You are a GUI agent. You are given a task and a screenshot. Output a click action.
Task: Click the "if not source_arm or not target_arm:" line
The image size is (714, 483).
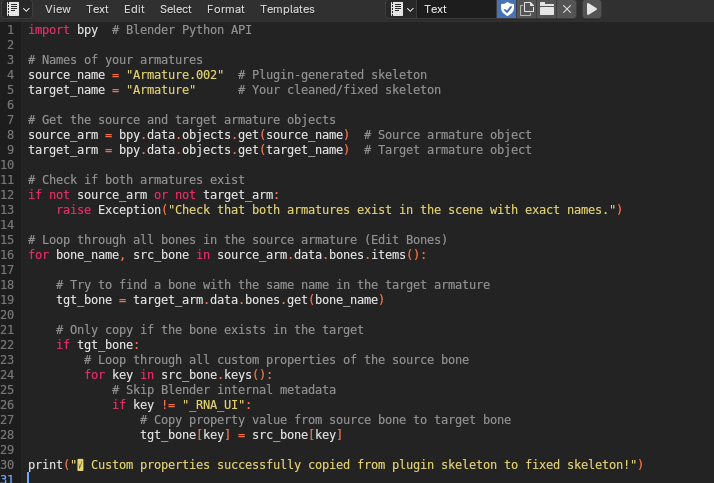(x=154, y=195)
